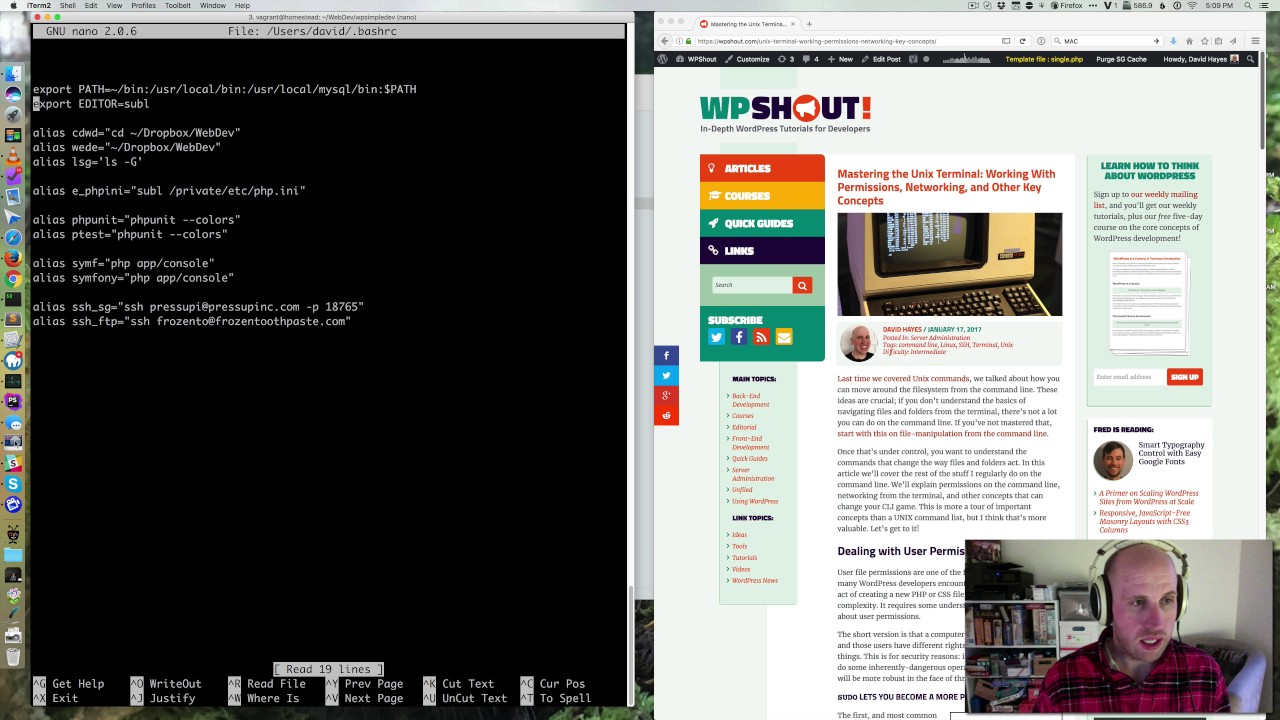This screenshot has width=1280, height=720.
Task: Close the Mastering the Unix Terminal tab
Action: click(793, 24)
